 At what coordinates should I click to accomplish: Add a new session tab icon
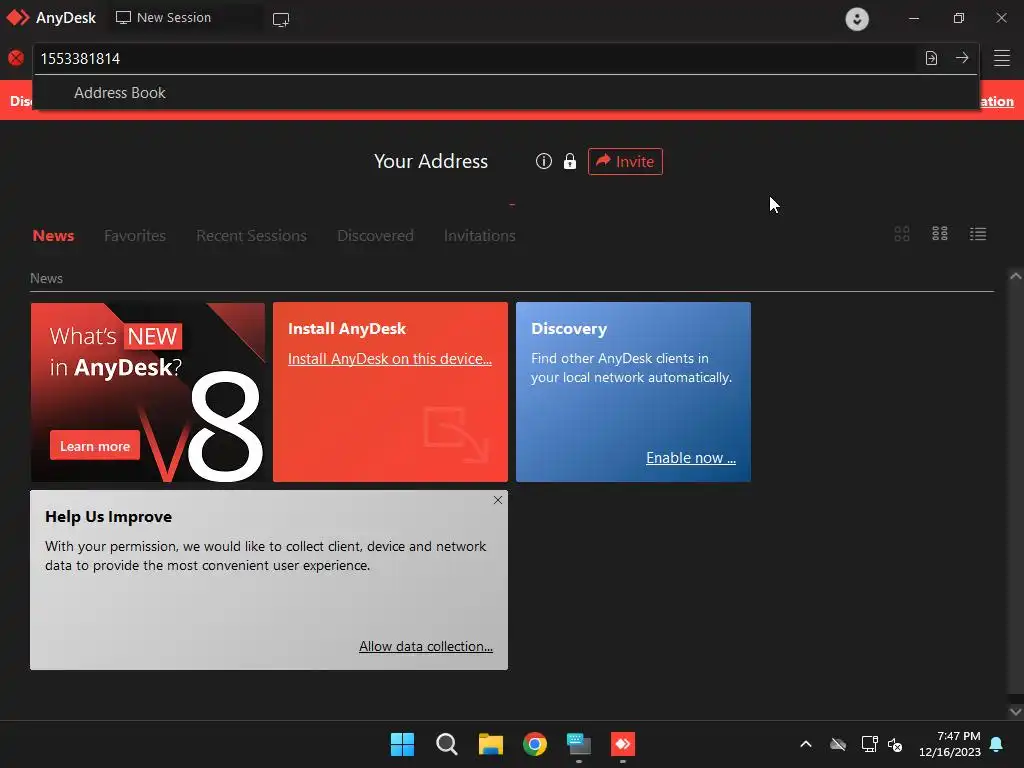tap(281, 20)
